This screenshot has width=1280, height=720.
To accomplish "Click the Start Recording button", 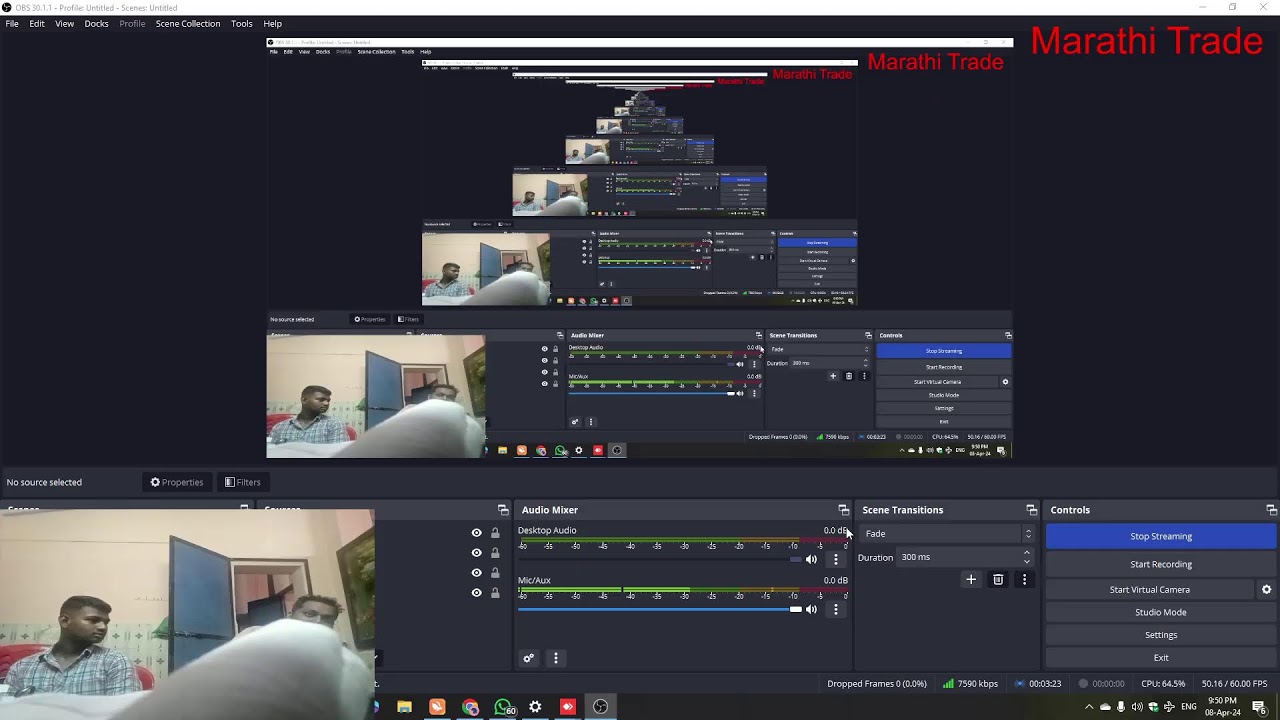I will pyautogui.click(x=1161, y=564).
